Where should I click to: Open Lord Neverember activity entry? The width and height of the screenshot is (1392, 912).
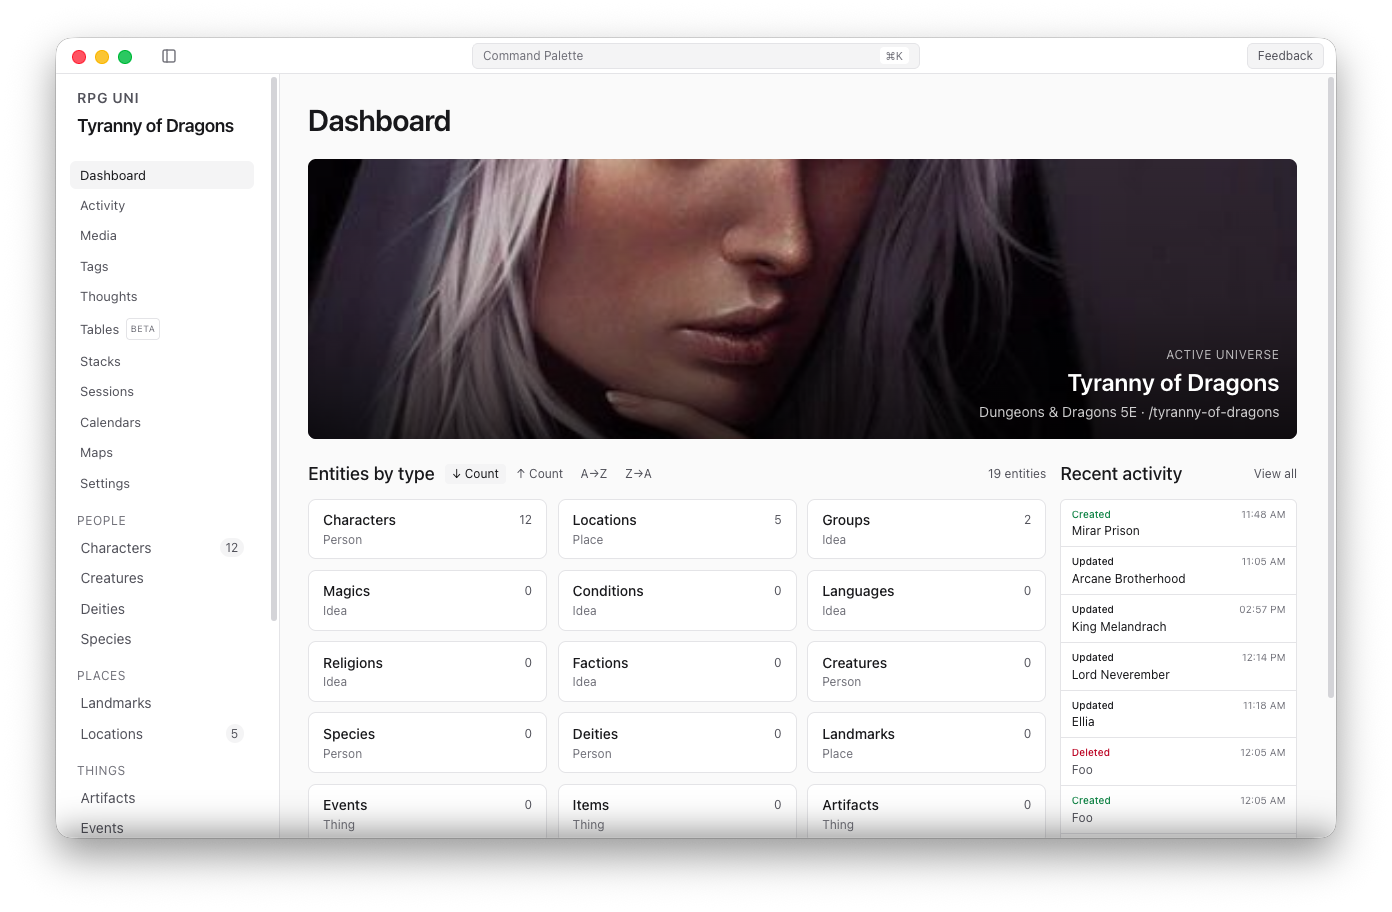point(1178,667)
